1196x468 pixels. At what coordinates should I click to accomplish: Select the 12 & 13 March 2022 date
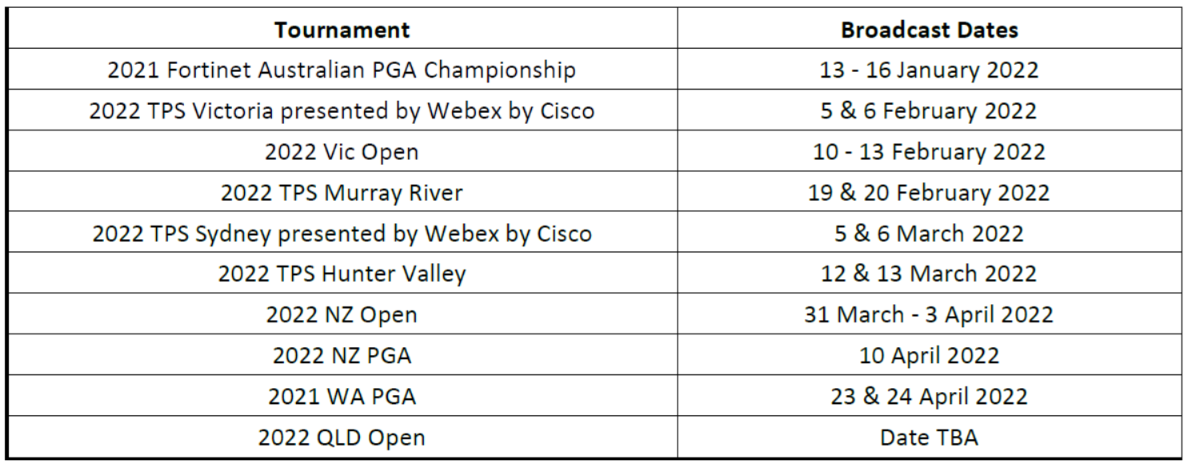coord(929,273)
